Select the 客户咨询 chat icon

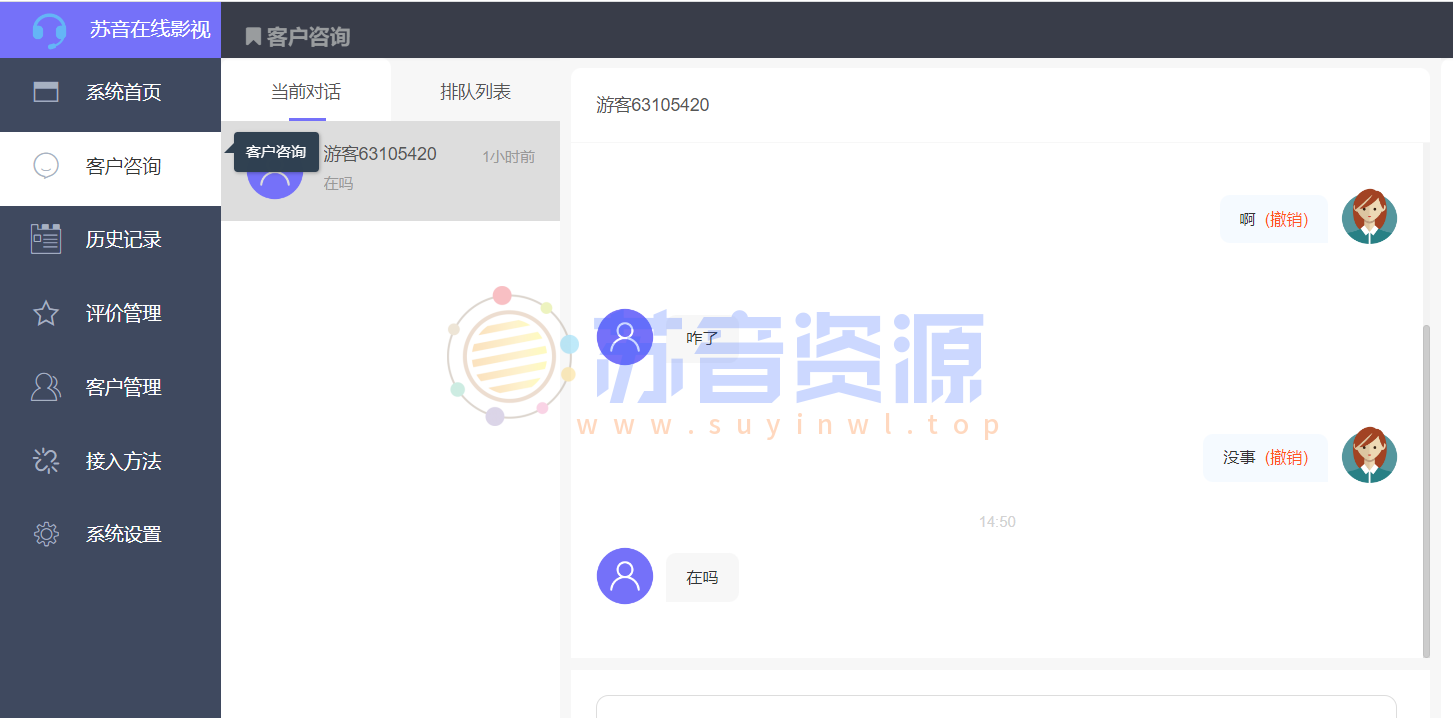pyautogui.click(x=45, y=165)
